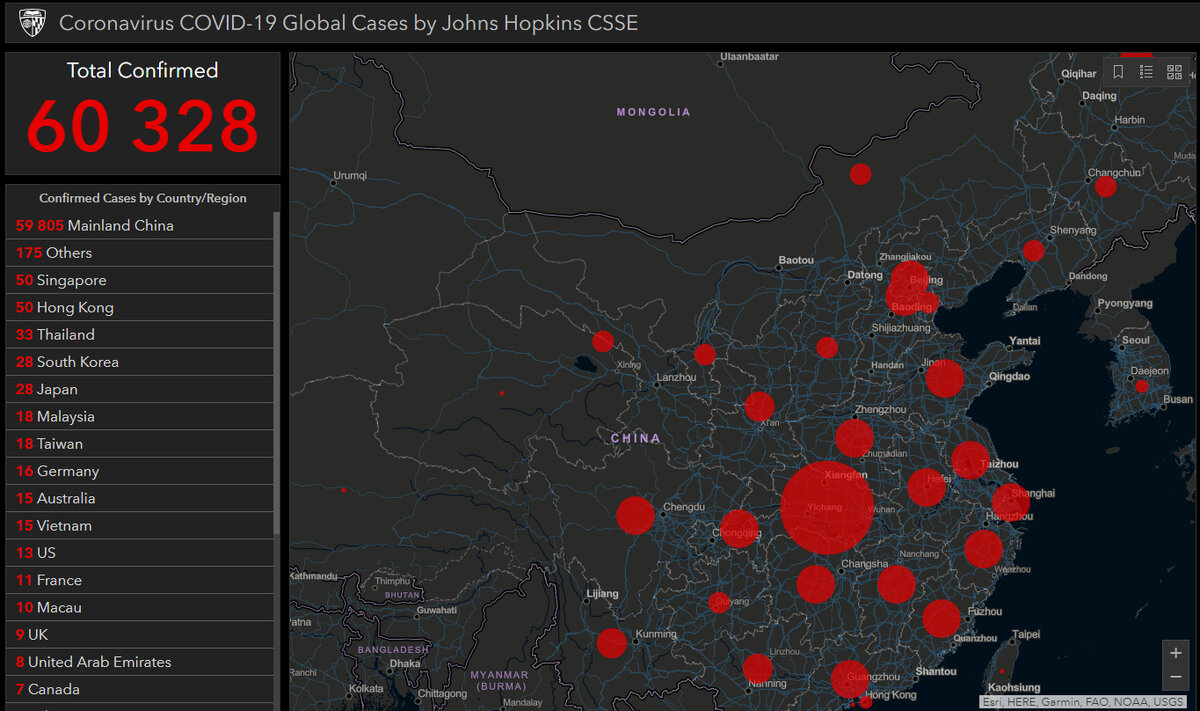1200x711 pixels.
Task: Open the map bookmarks icon
Action: (1118, 72)
